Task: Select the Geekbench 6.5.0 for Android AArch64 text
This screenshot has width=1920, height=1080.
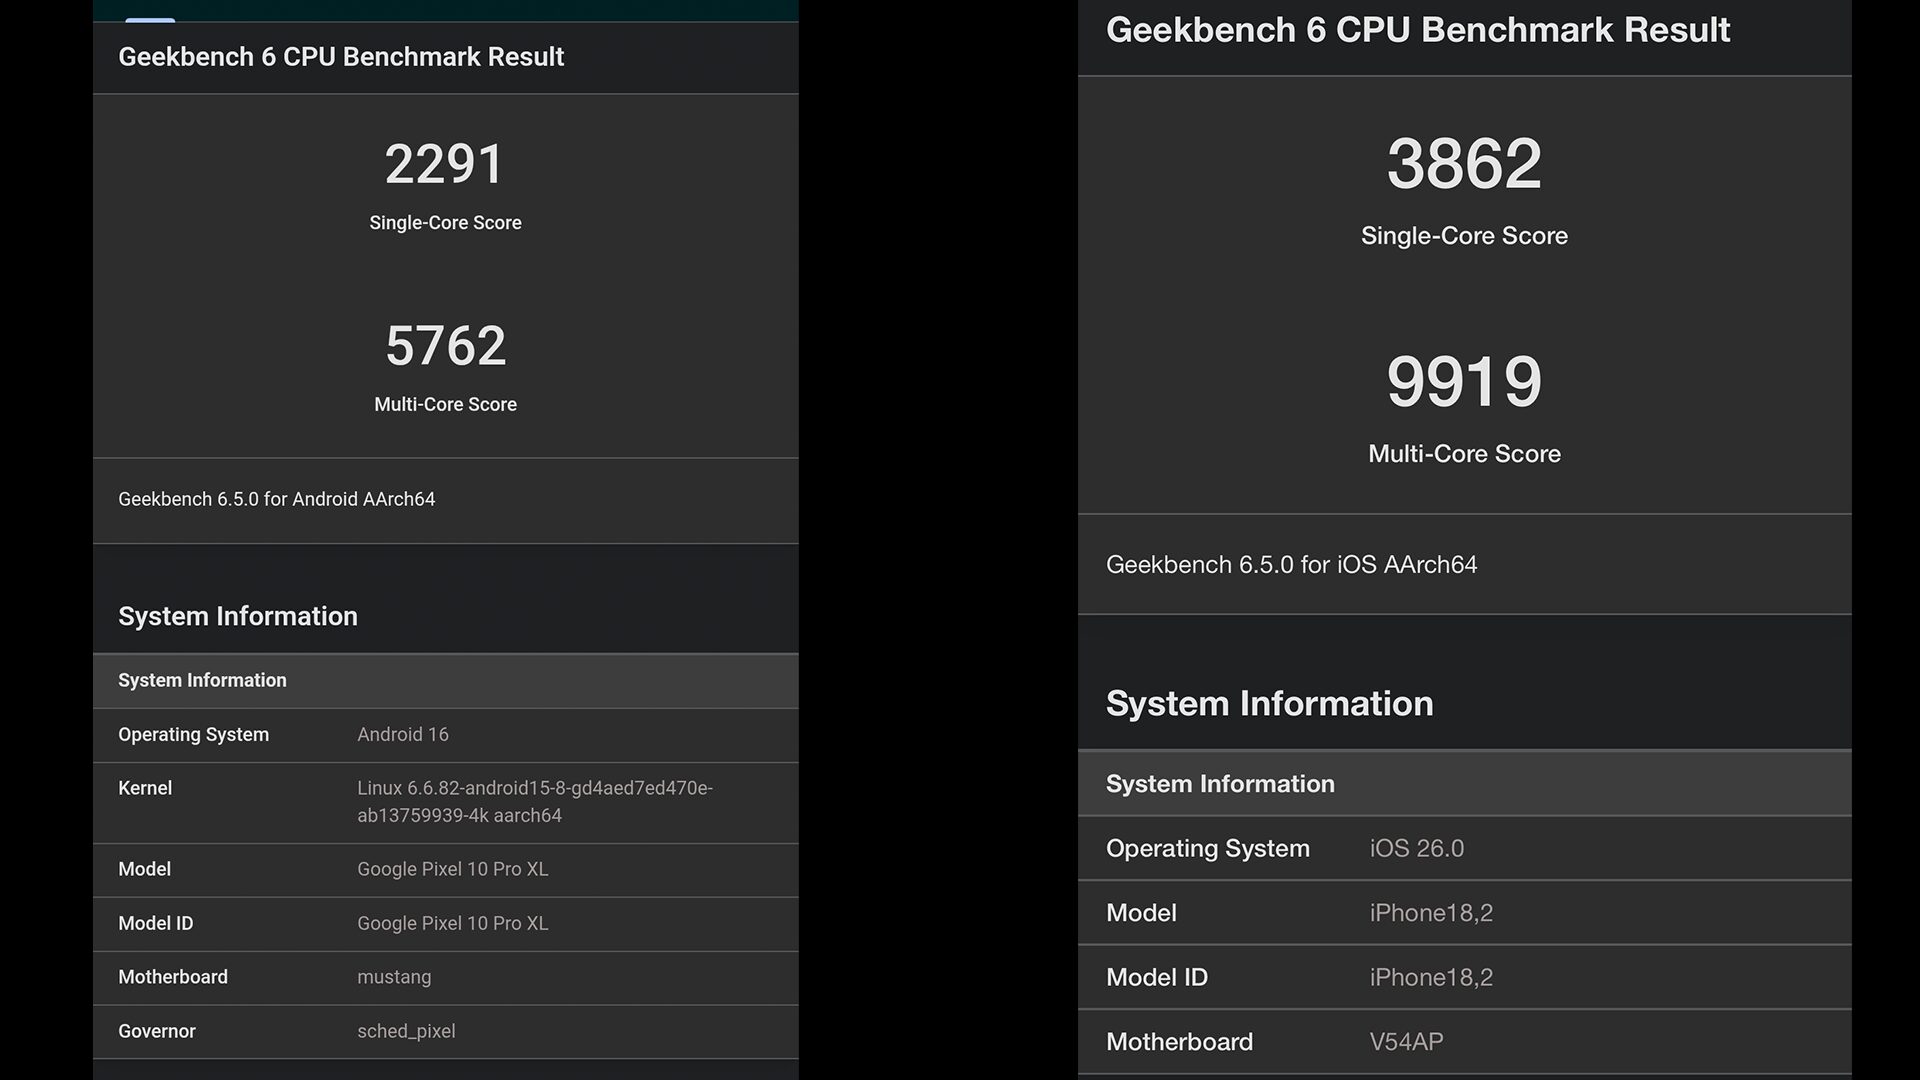Action: click(276, 499)
